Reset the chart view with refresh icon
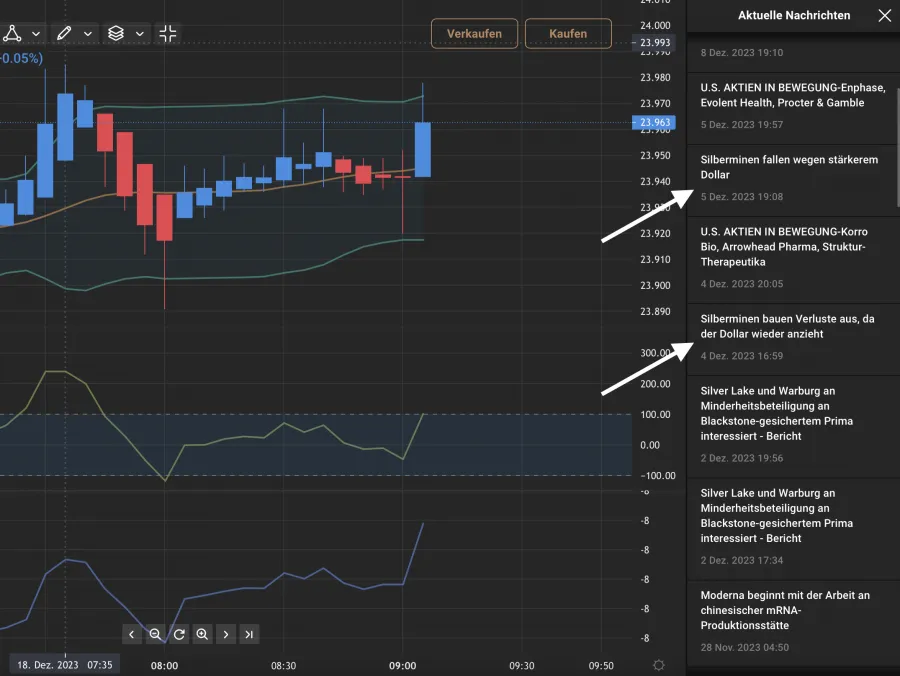This screenshot has height=676, width=900. [179, 634]
